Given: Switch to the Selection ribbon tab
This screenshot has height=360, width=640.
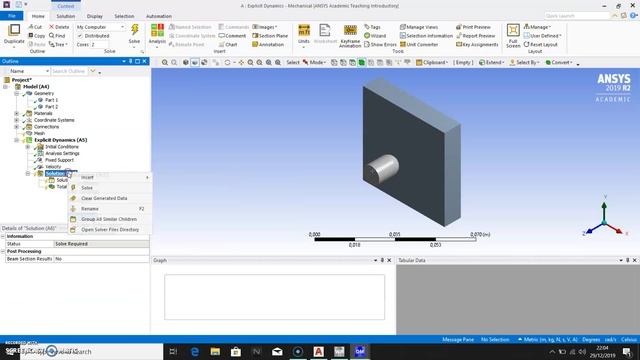Looking at the screenshot, I should (x=124, y=16).
